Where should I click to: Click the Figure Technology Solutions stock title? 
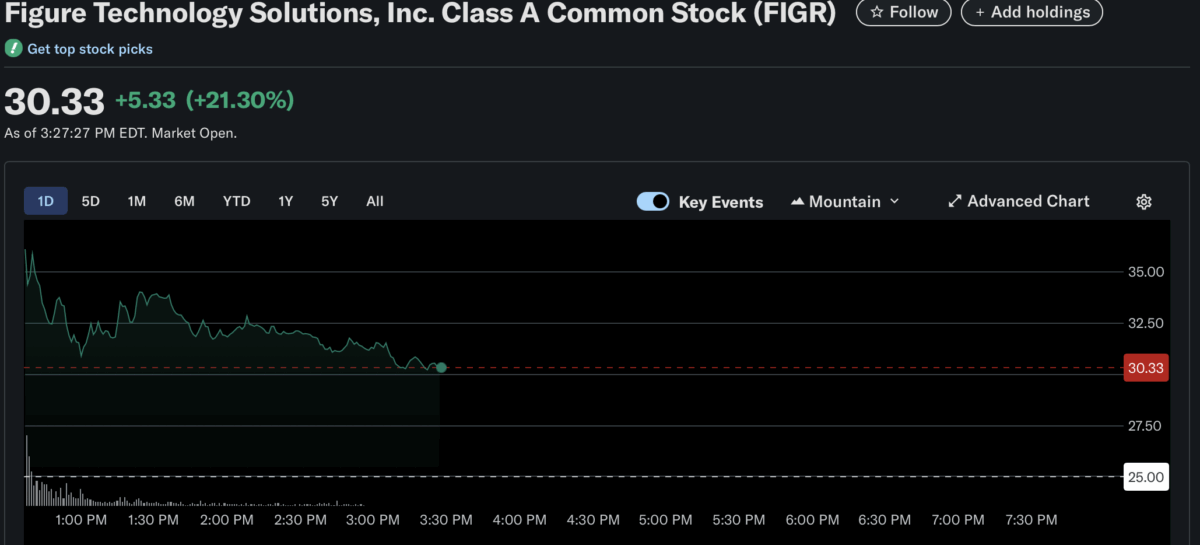tap(420, 13)
